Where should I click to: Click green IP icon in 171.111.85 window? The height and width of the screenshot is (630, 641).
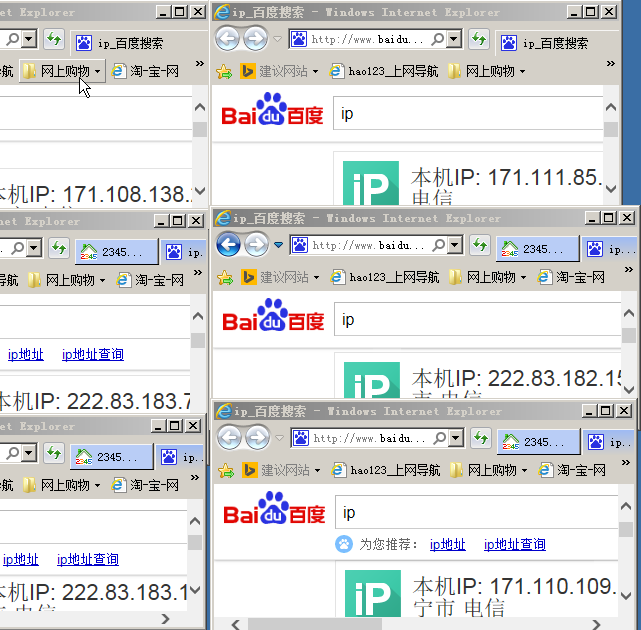coord(371,183)
